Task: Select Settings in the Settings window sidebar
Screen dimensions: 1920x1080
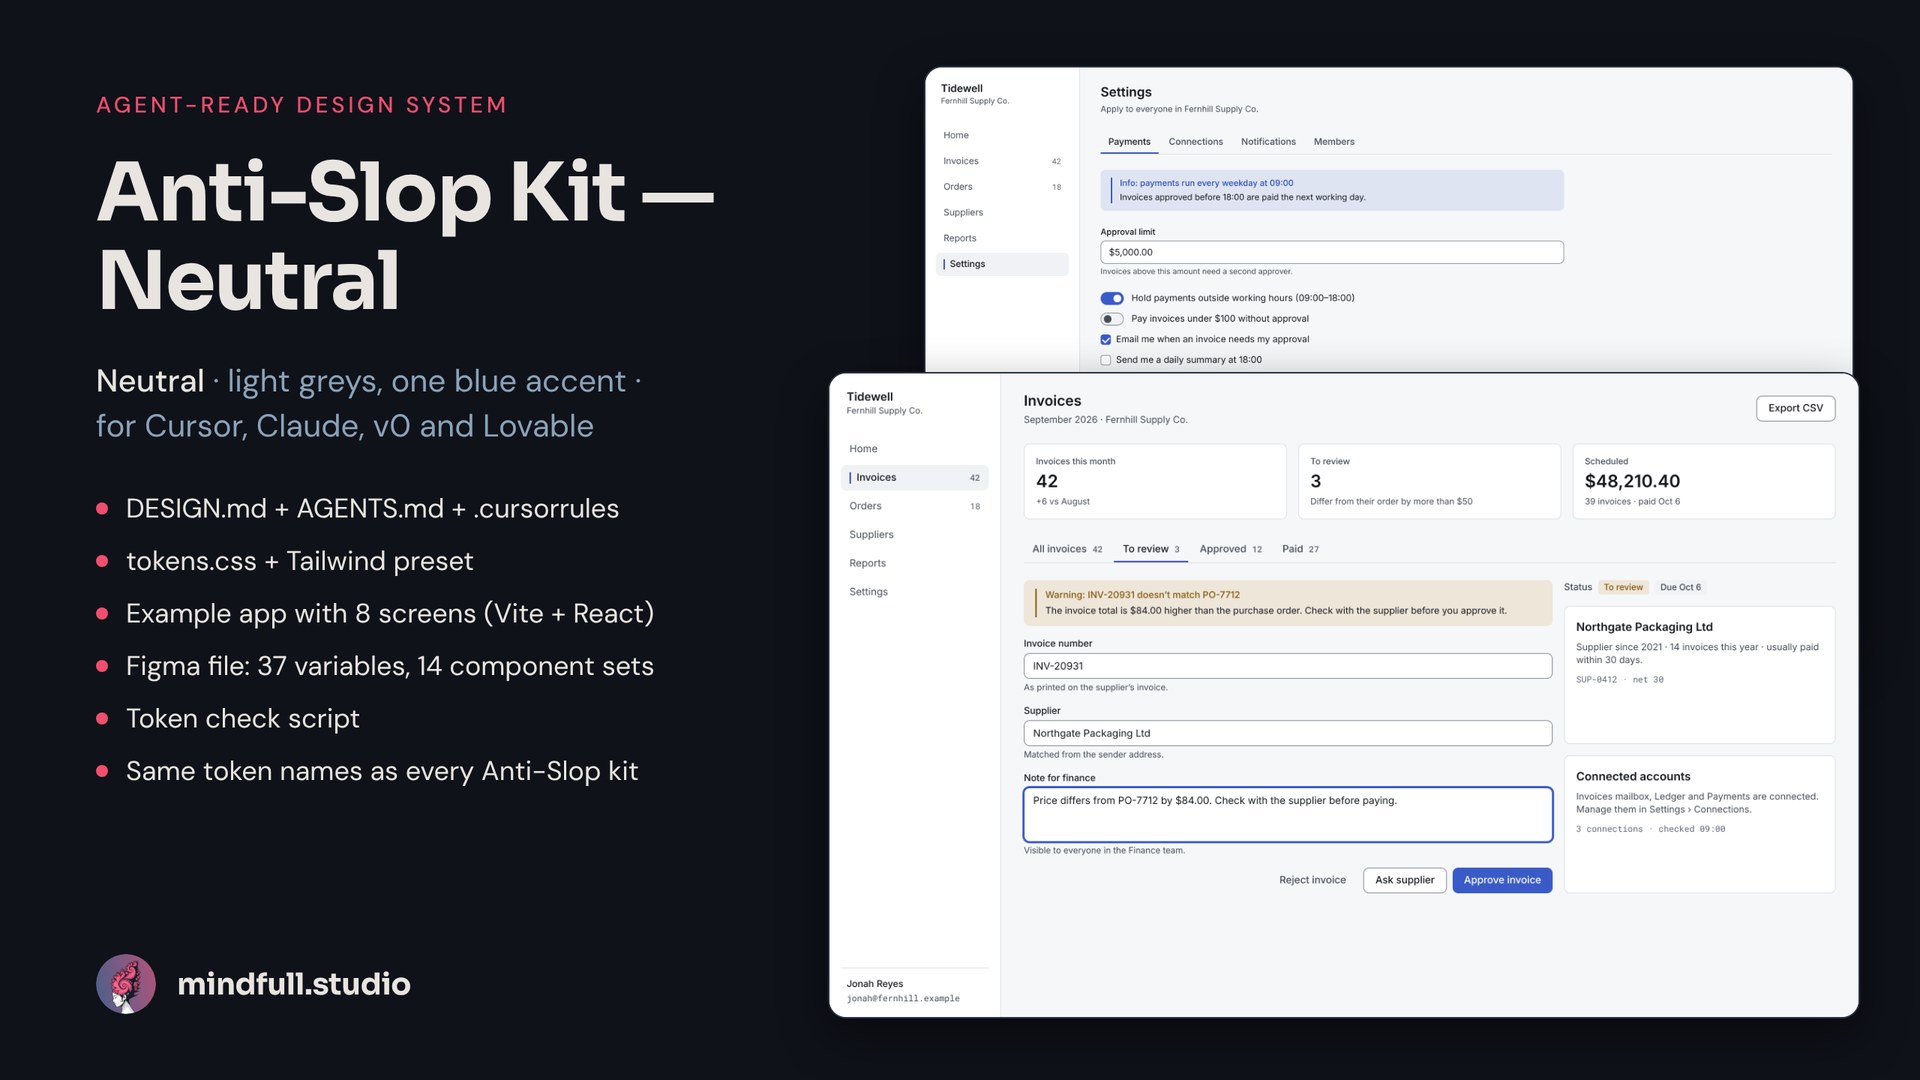Action: (x=1002, y=264)
